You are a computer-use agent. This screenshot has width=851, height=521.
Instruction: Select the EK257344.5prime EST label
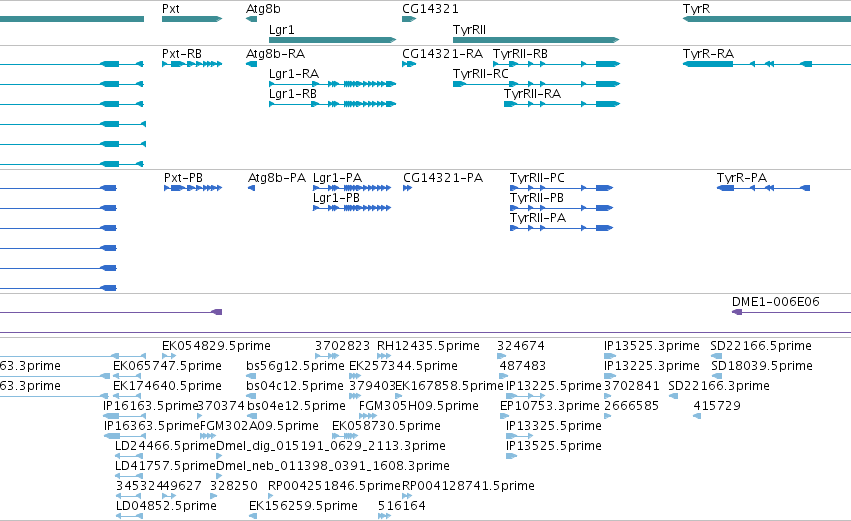(x=403, y=366)
